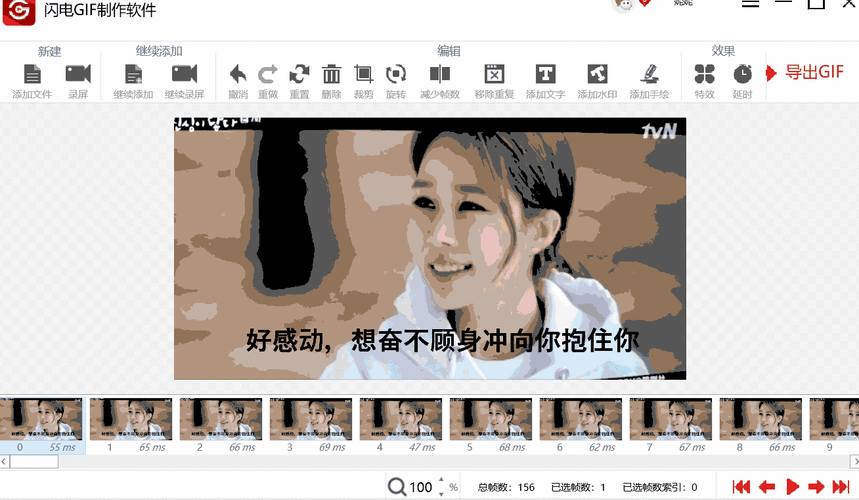Viewport: 859px width, 500px height.
Task: Click the 总帧数: 156 status text
Action: pyautogui.click(x=506, y=487)
